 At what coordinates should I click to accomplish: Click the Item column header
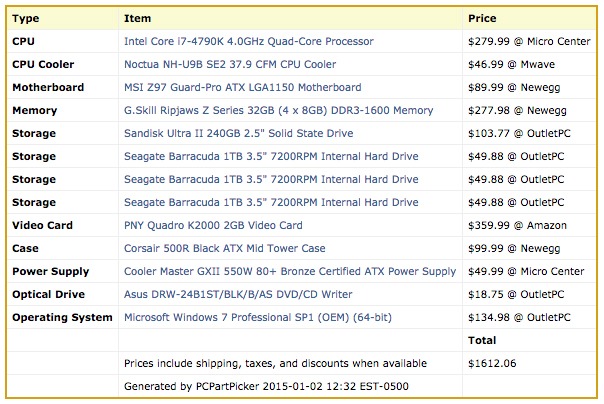(136, 18)
